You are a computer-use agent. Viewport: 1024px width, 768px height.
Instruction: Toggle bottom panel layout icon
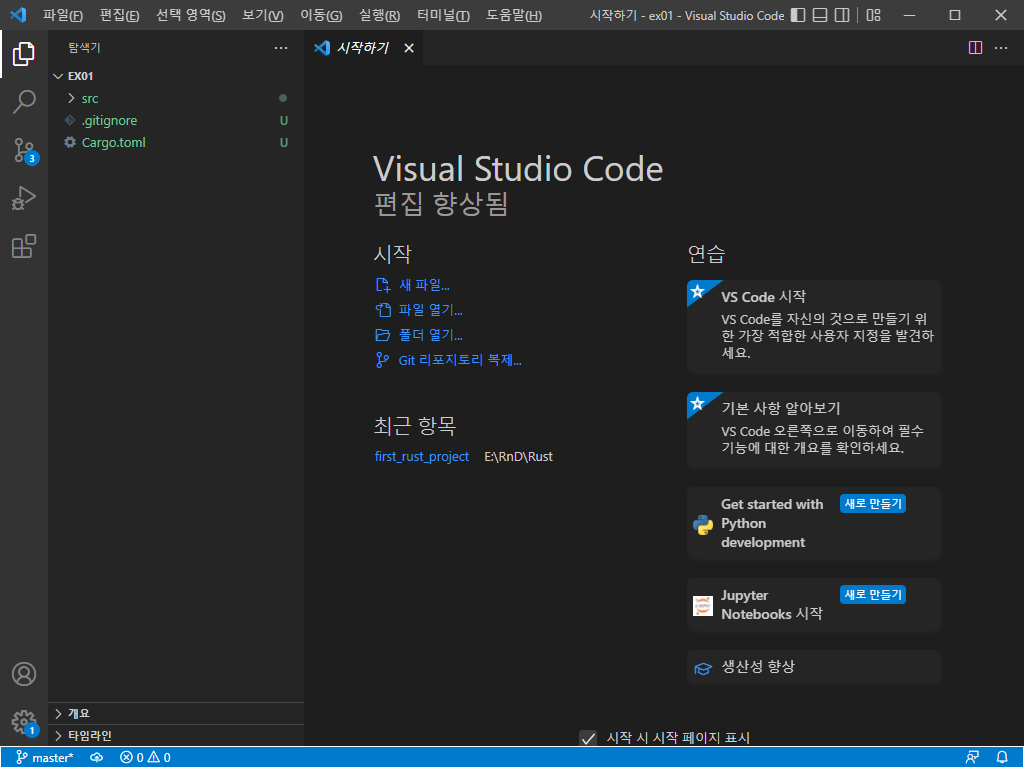tap(820, 15)
